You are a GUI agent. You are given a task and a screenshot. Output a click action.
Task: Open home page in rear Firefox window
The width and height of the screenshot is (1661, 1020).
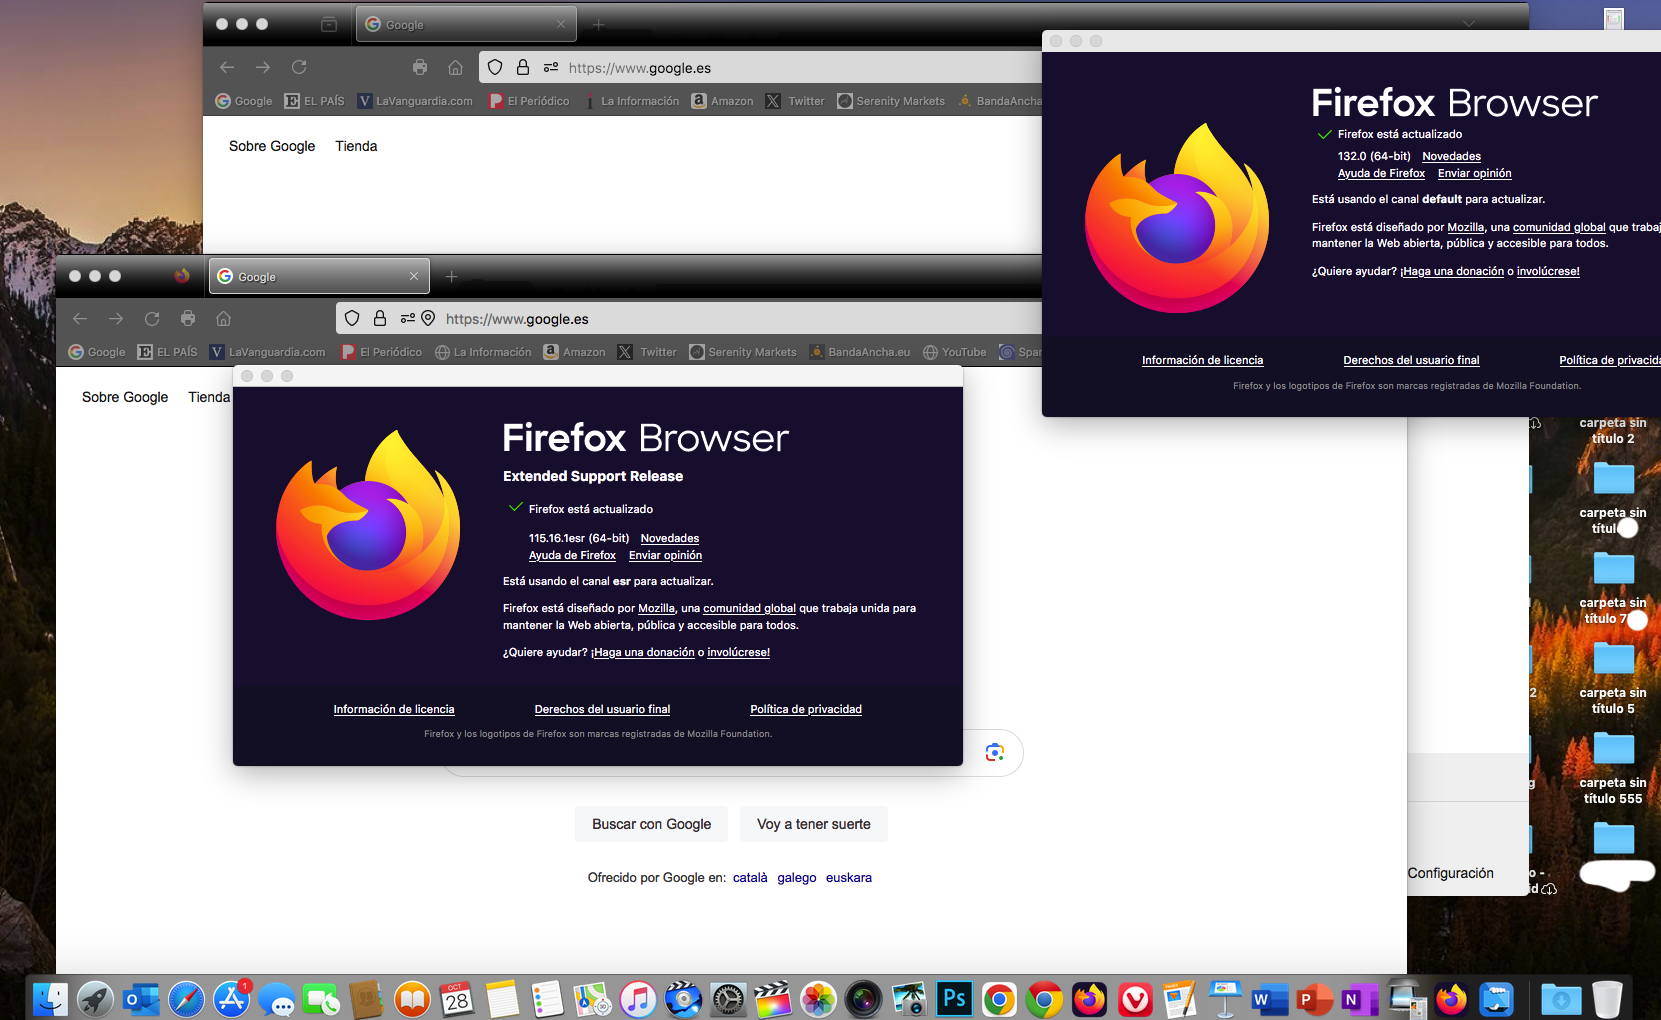455,67
